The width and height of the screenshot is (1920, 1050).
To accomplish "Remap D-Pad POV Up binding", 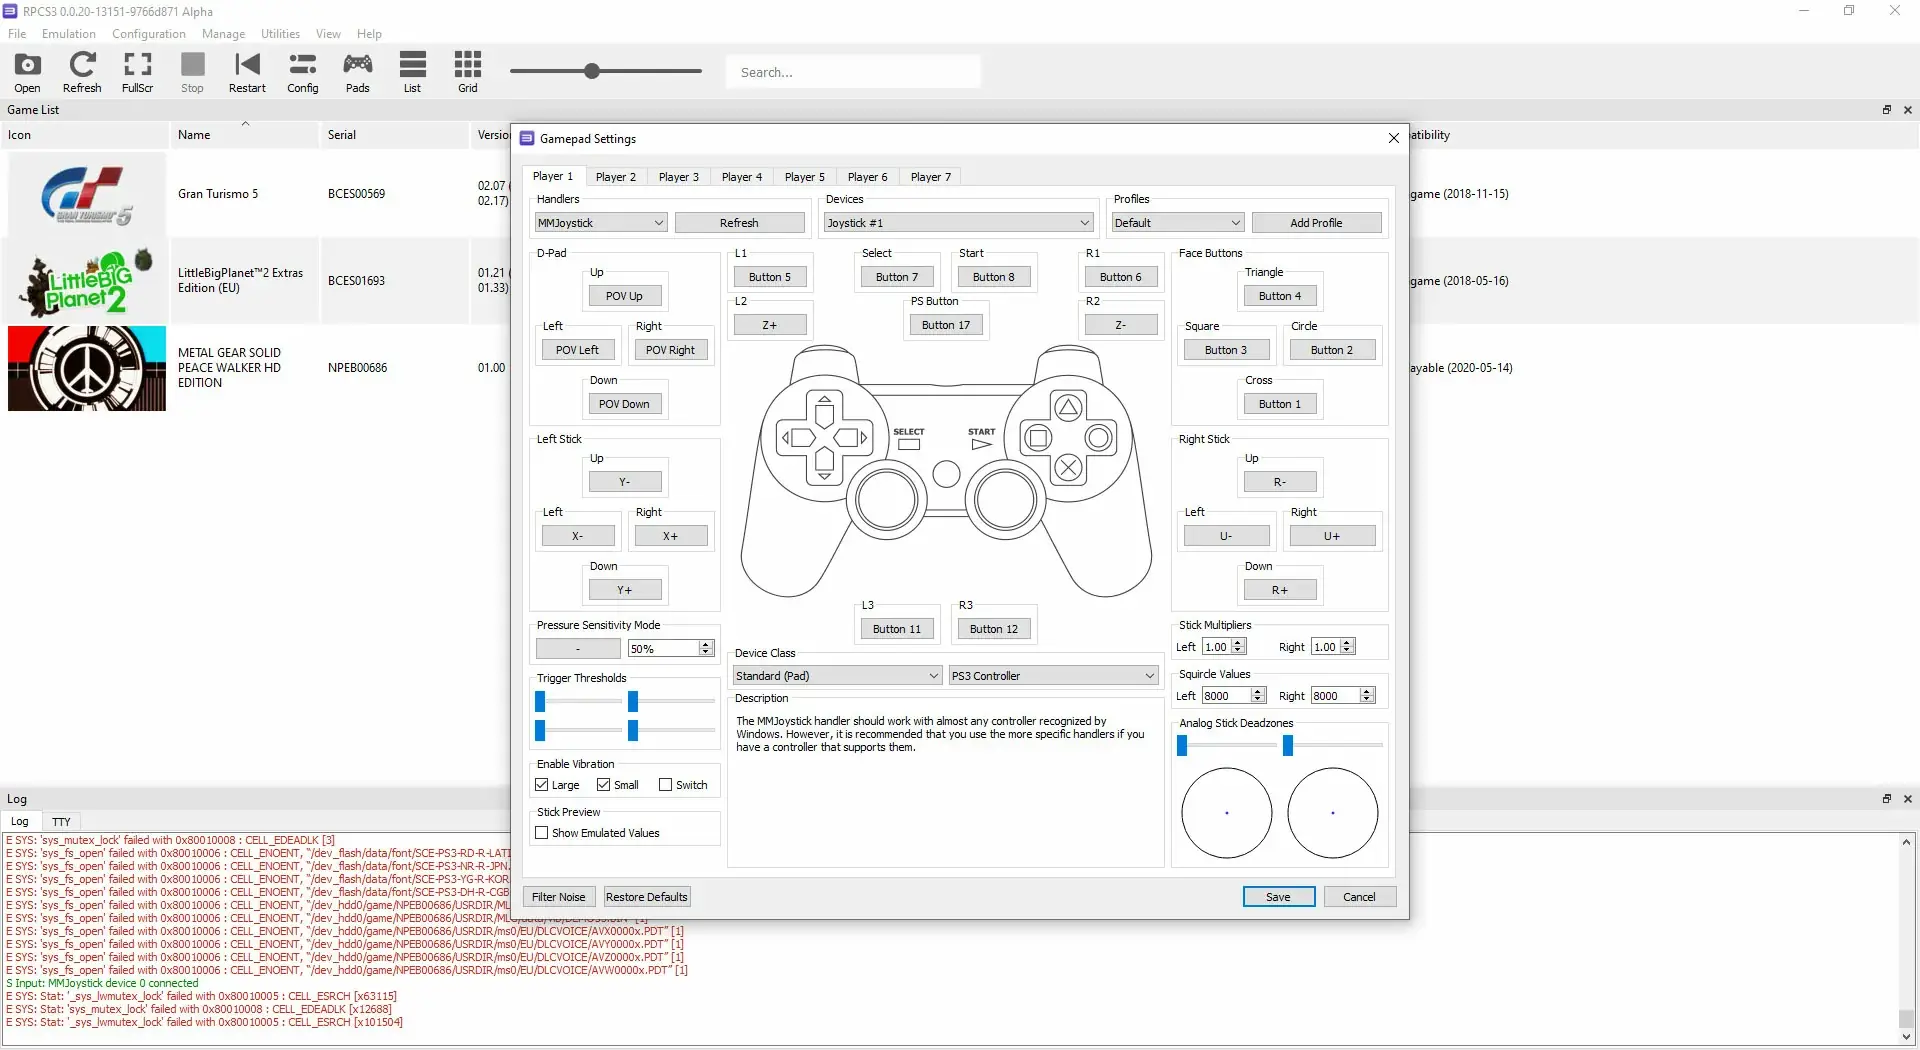I will (x=624, y=296).
